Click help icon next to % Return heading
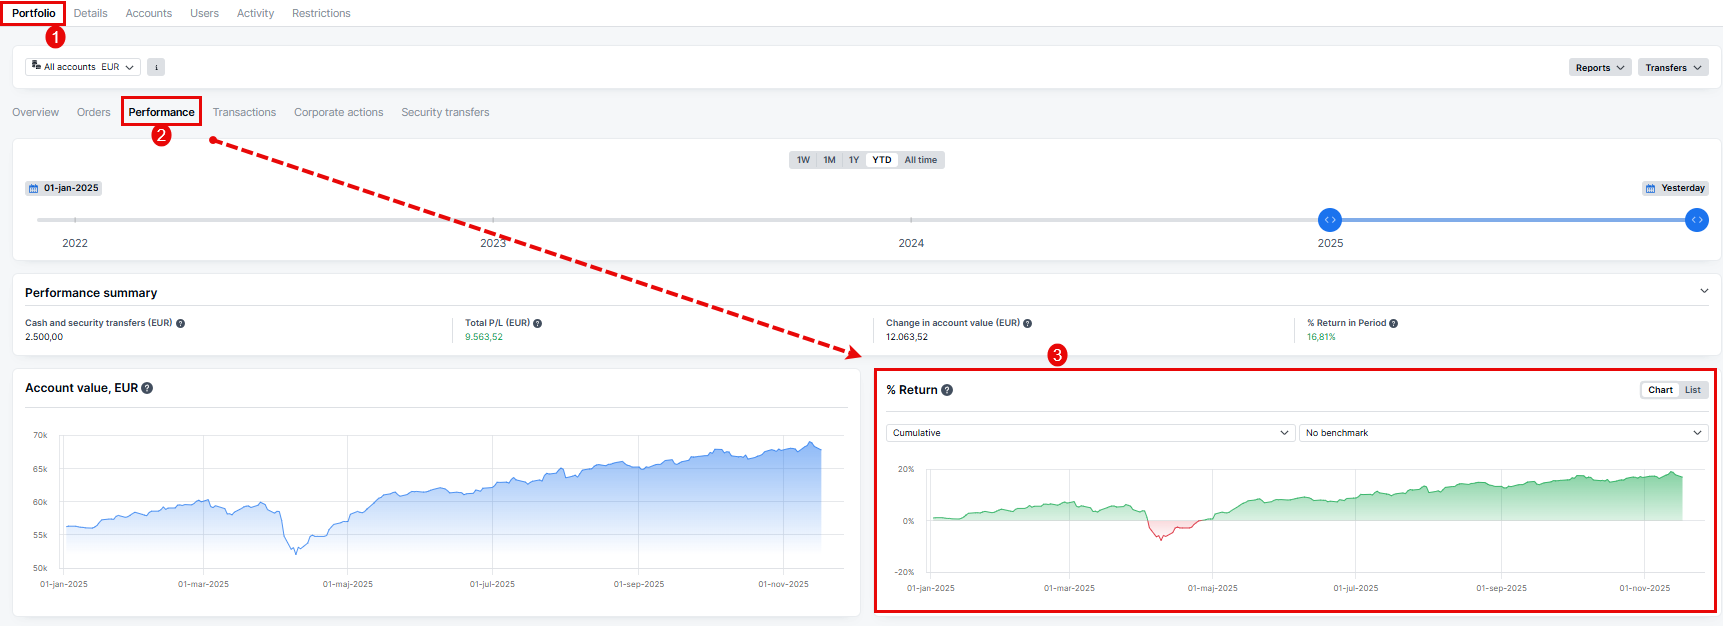1723x626 pixels. pos(947,390)
